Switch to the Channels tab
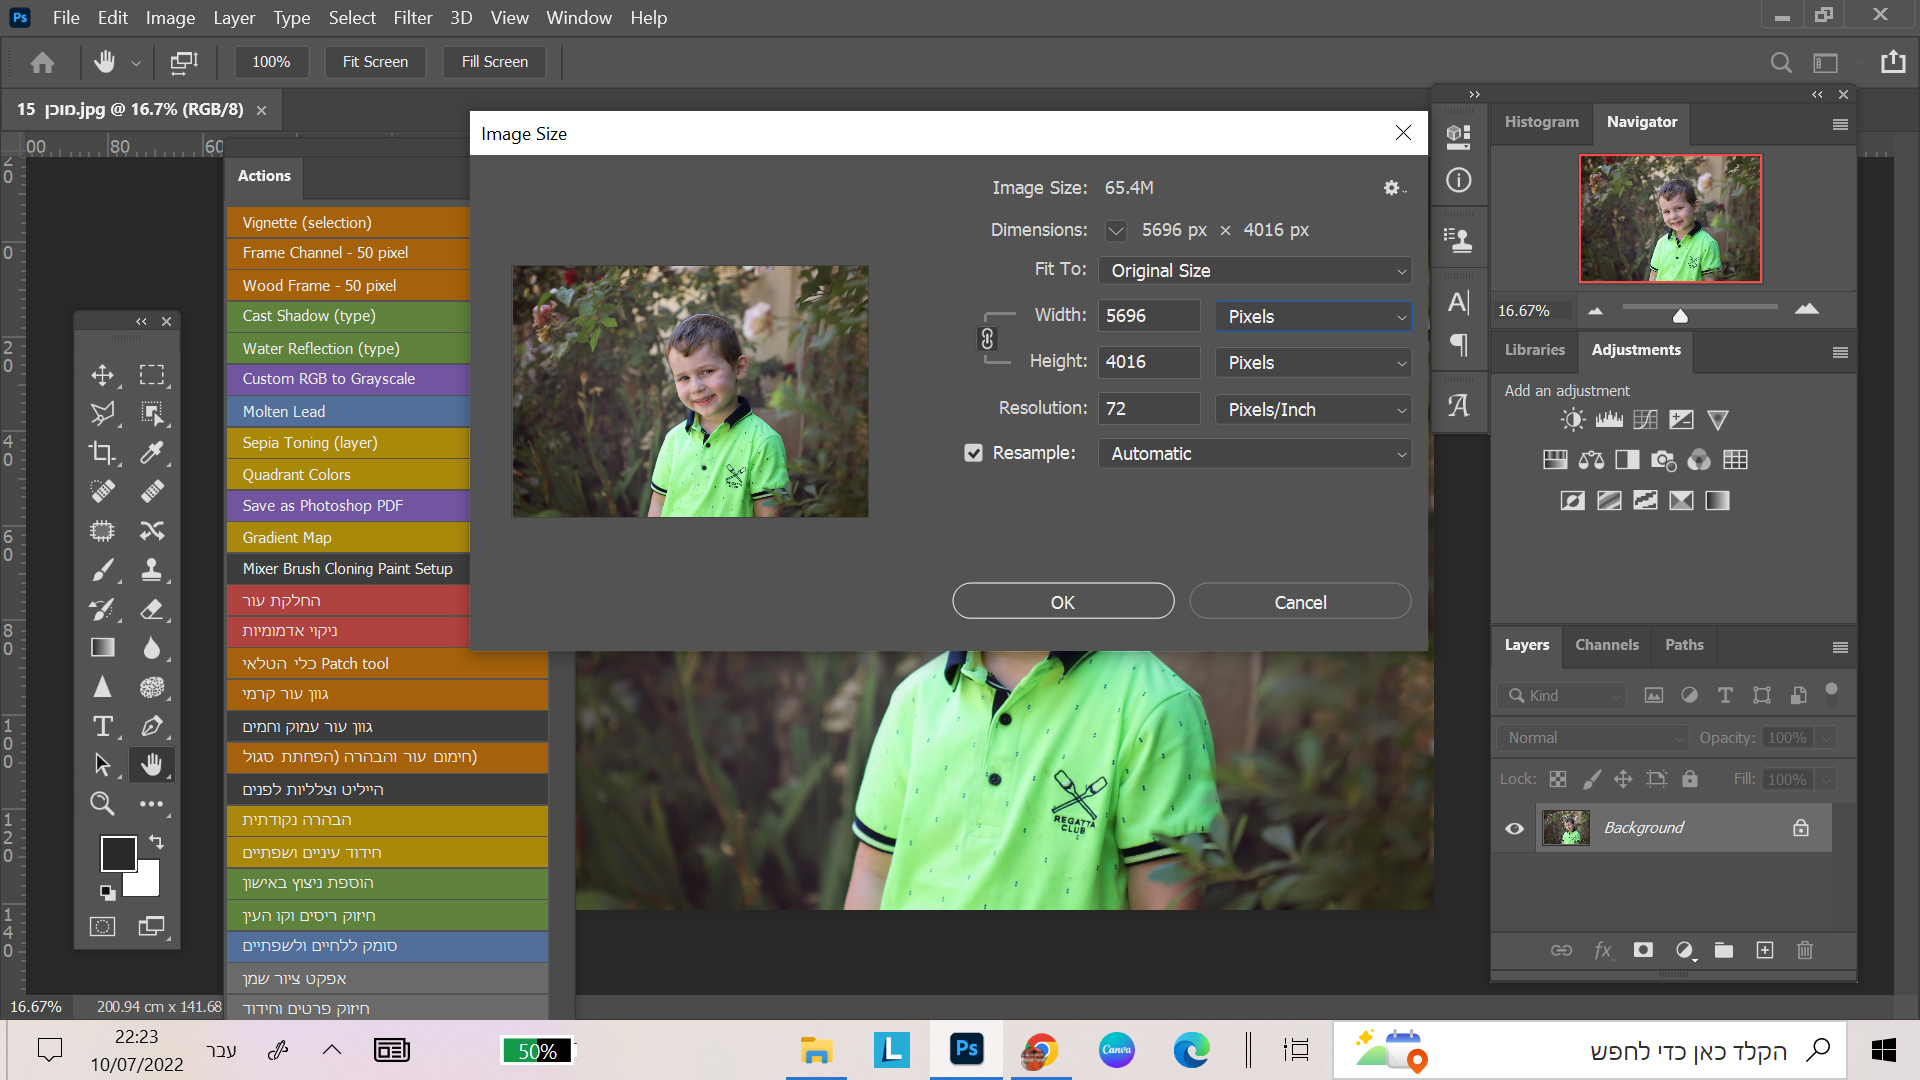Screen dimensions: 1920x1080 tap(1606, 645)
